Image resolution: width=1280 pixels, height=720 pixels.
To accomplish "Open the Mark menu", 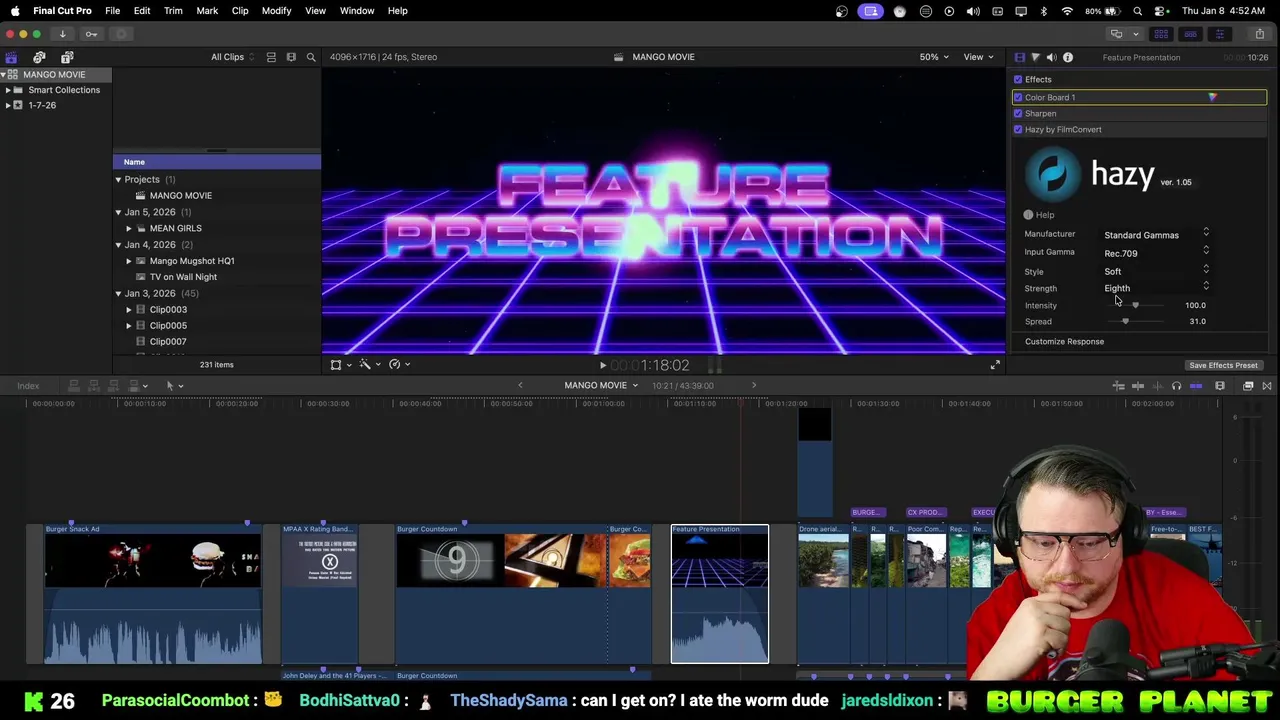I will click(x=207, y=11).
